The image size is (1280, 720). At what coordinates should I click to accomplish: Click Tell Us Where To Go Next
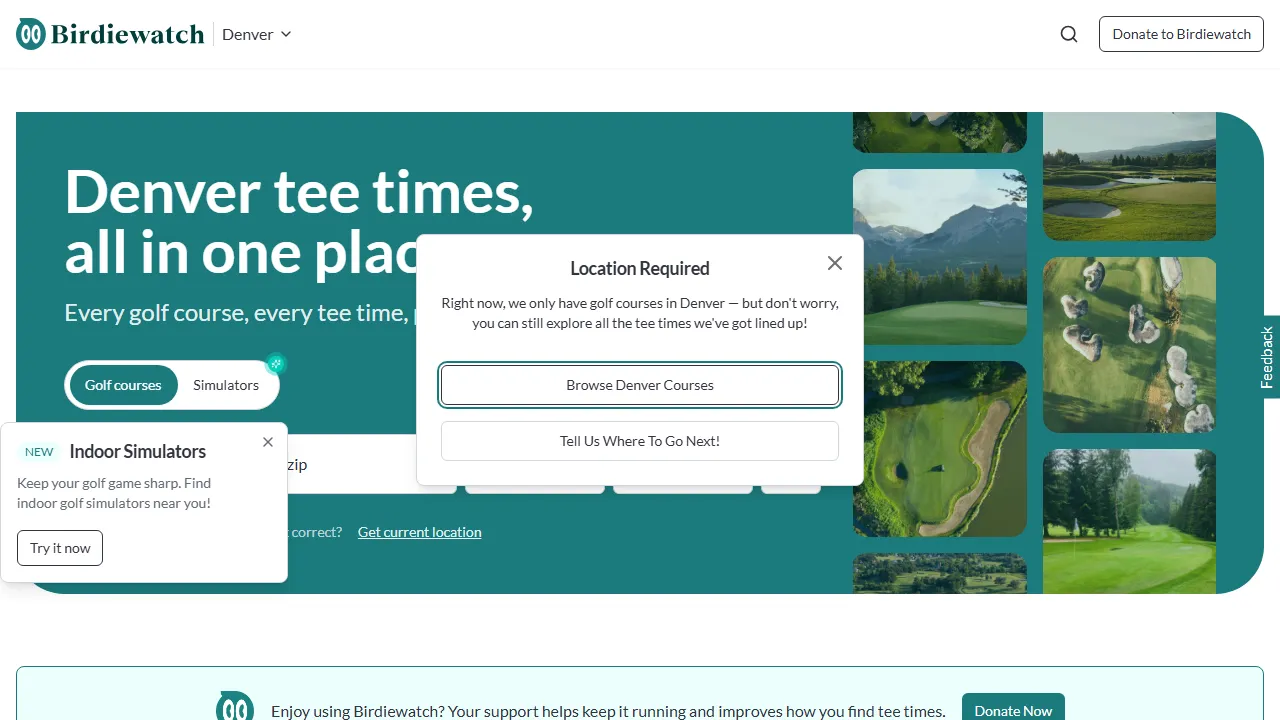[x=639, y=441]
